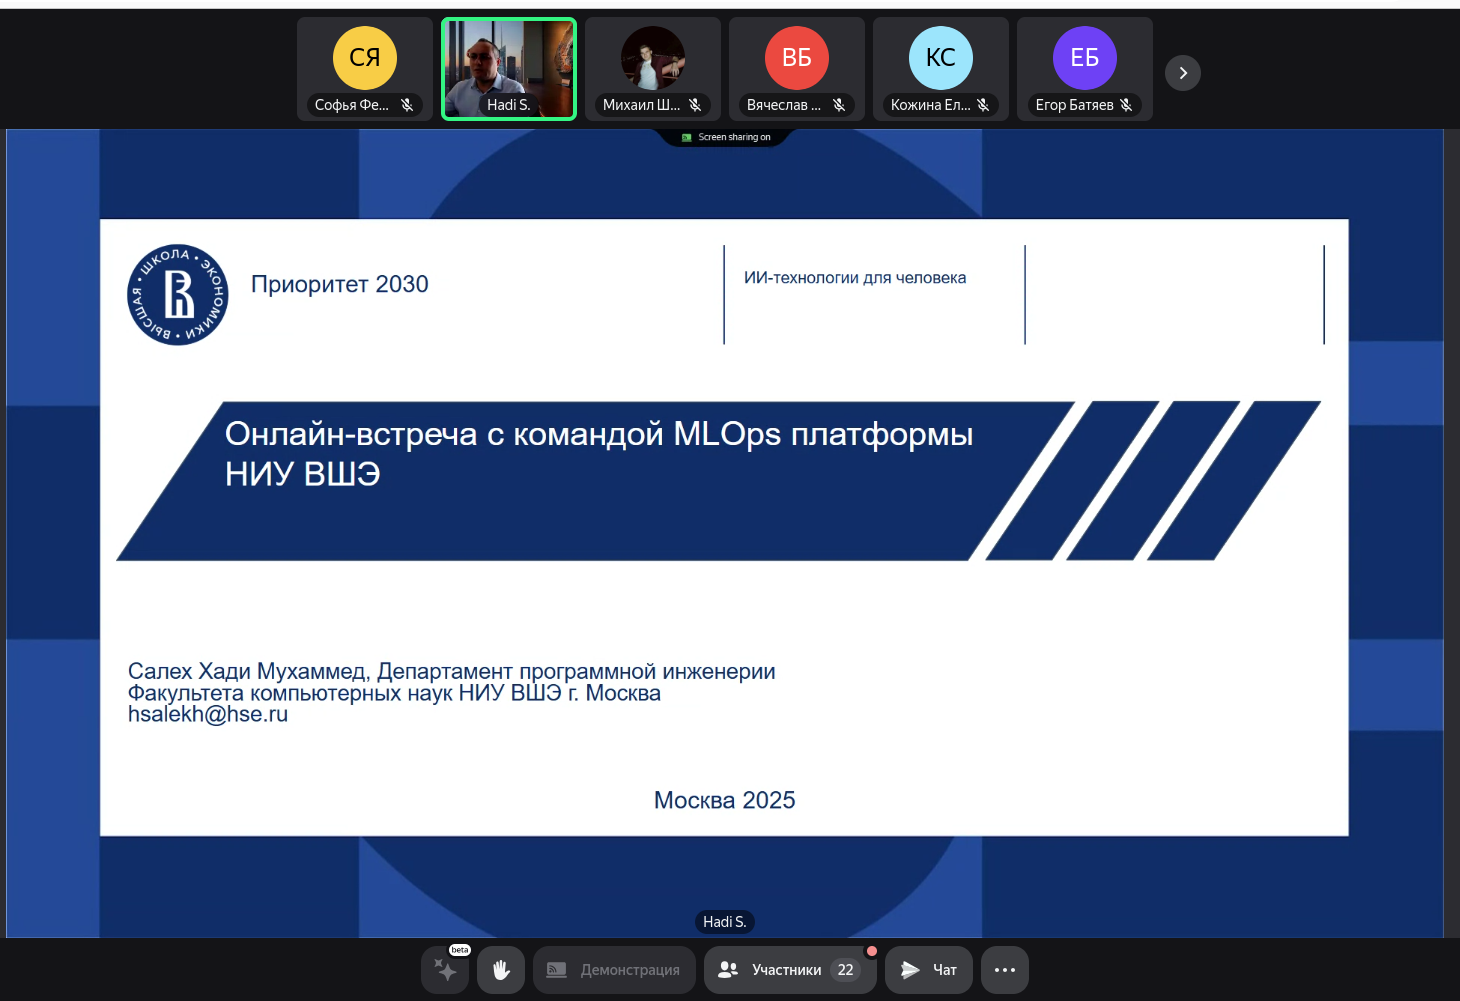Open the Участники participants list
Image resolution: width=1460 pixels, height=1001 pixels.
click(790, 970)
